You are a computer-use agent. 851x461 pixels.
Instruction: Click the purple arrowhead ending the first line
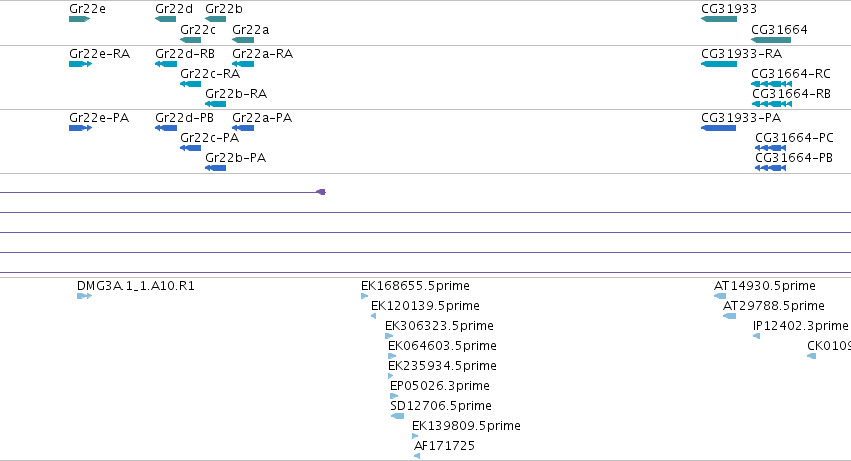pyautogui.click(x=321, y=192)
